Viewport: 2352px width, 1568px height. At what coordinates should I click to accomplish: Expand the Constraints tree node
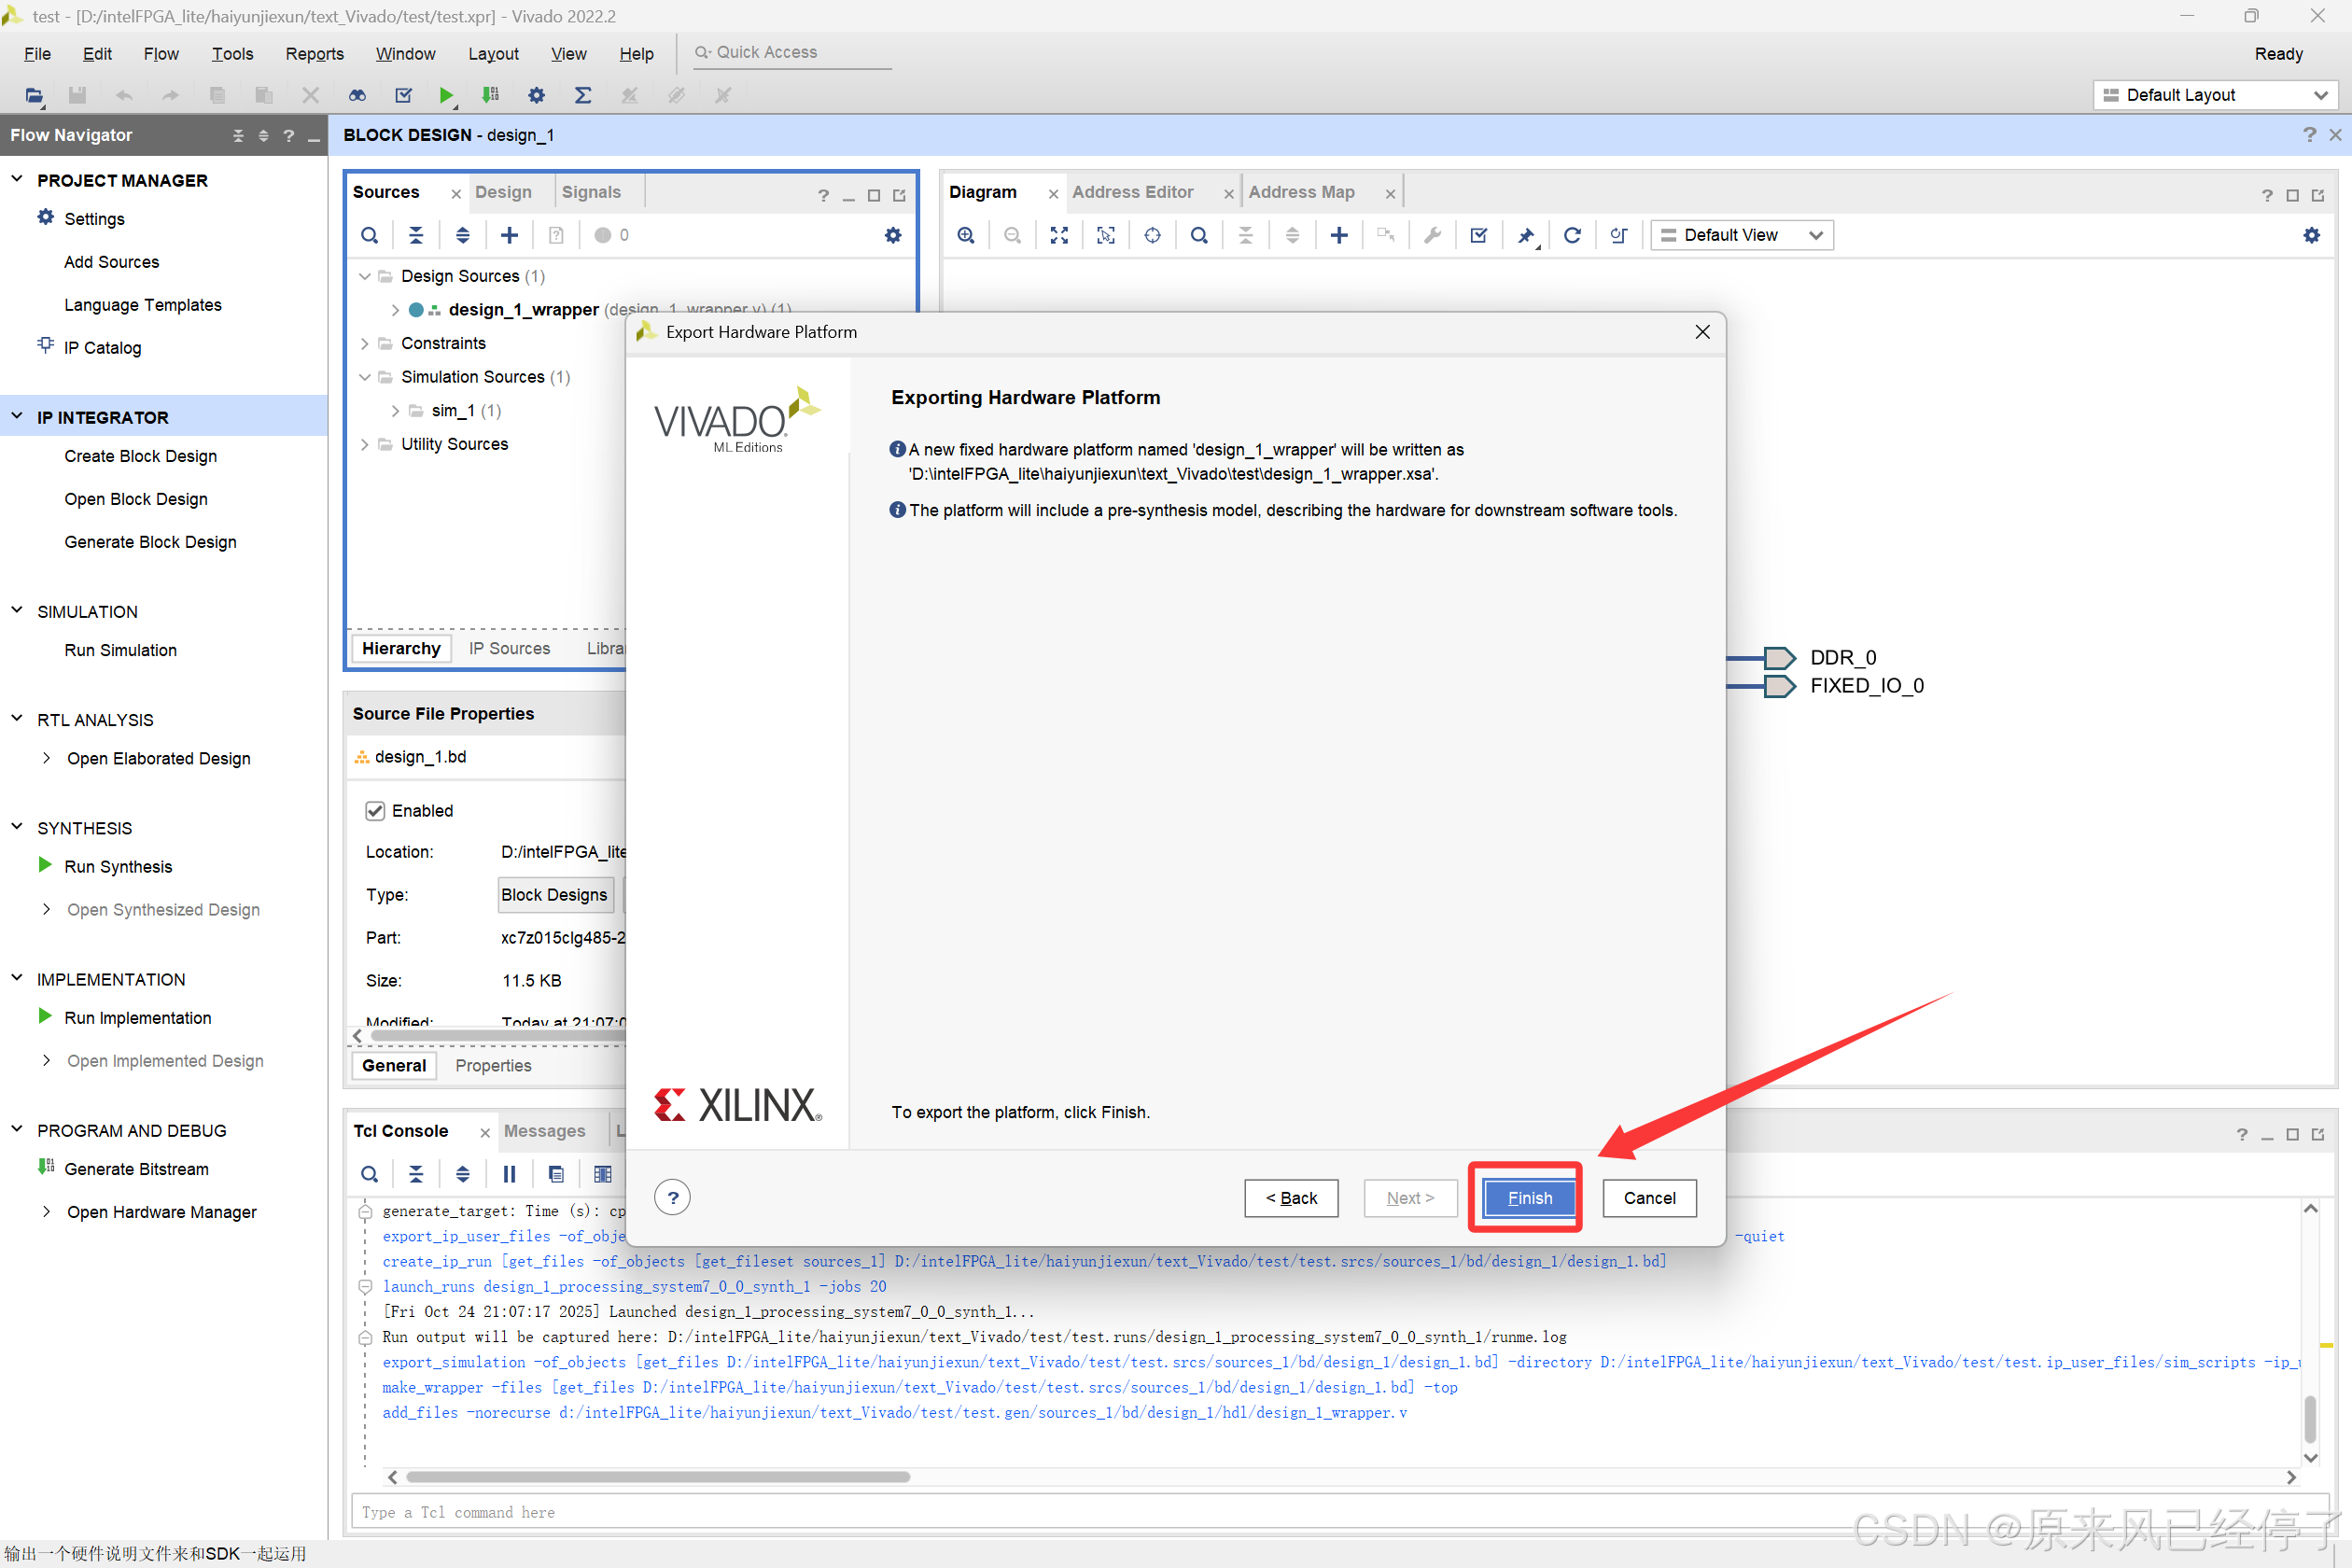(365, 343)
